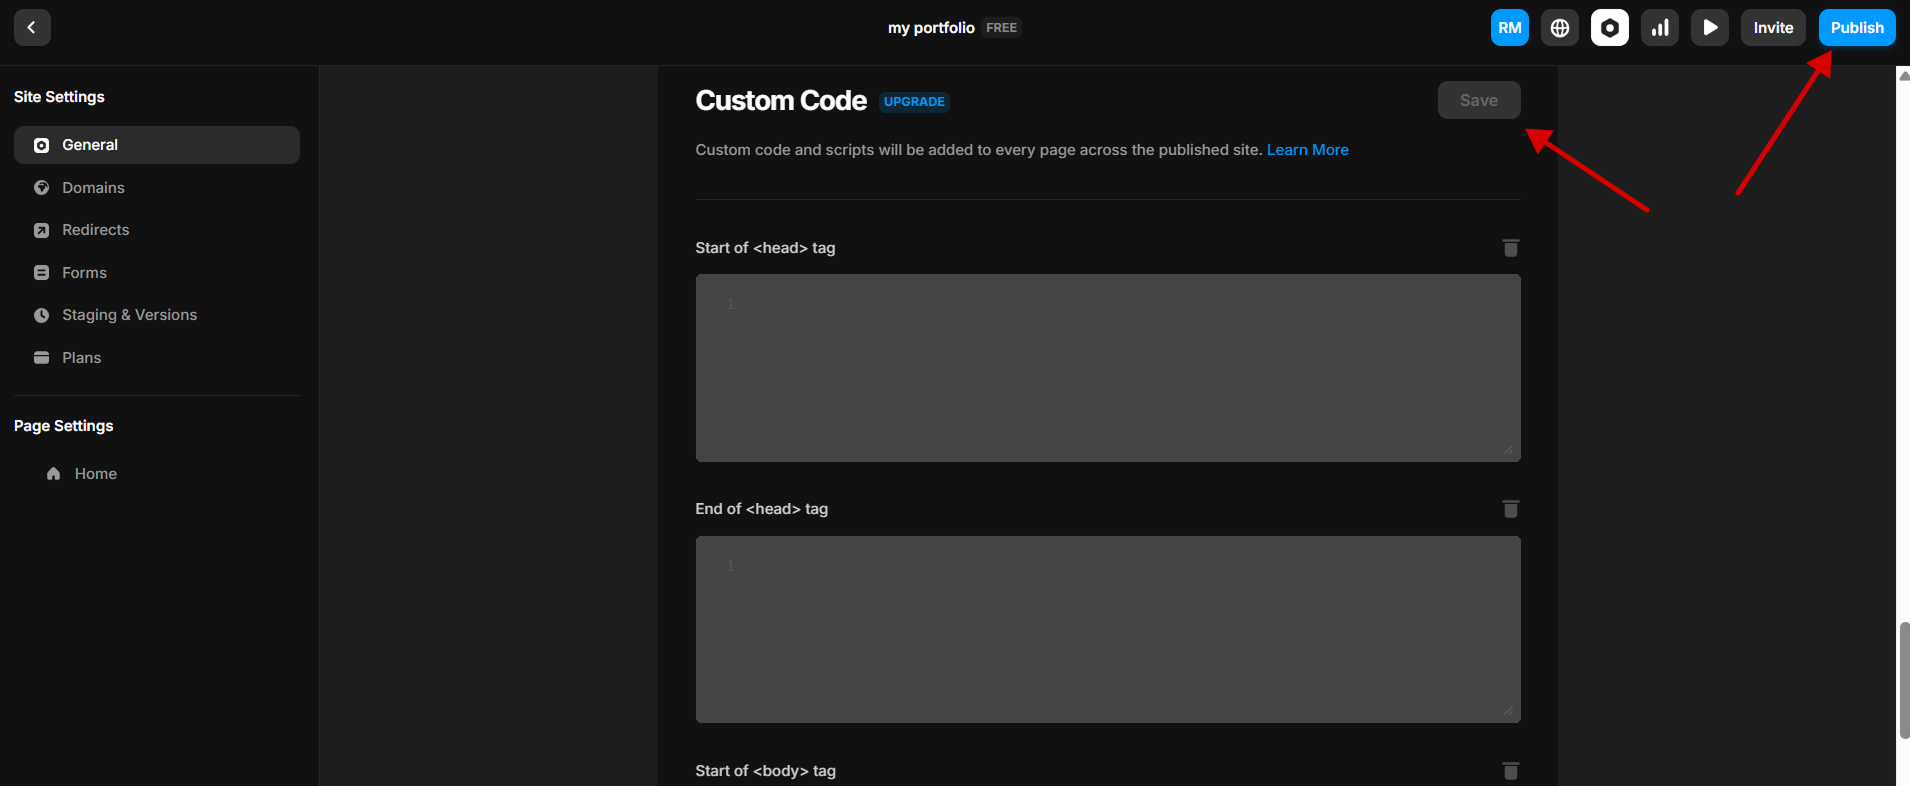Open Forms settings
The image size is (1910, 786).
pyautogui.click(x=157, y=273)
